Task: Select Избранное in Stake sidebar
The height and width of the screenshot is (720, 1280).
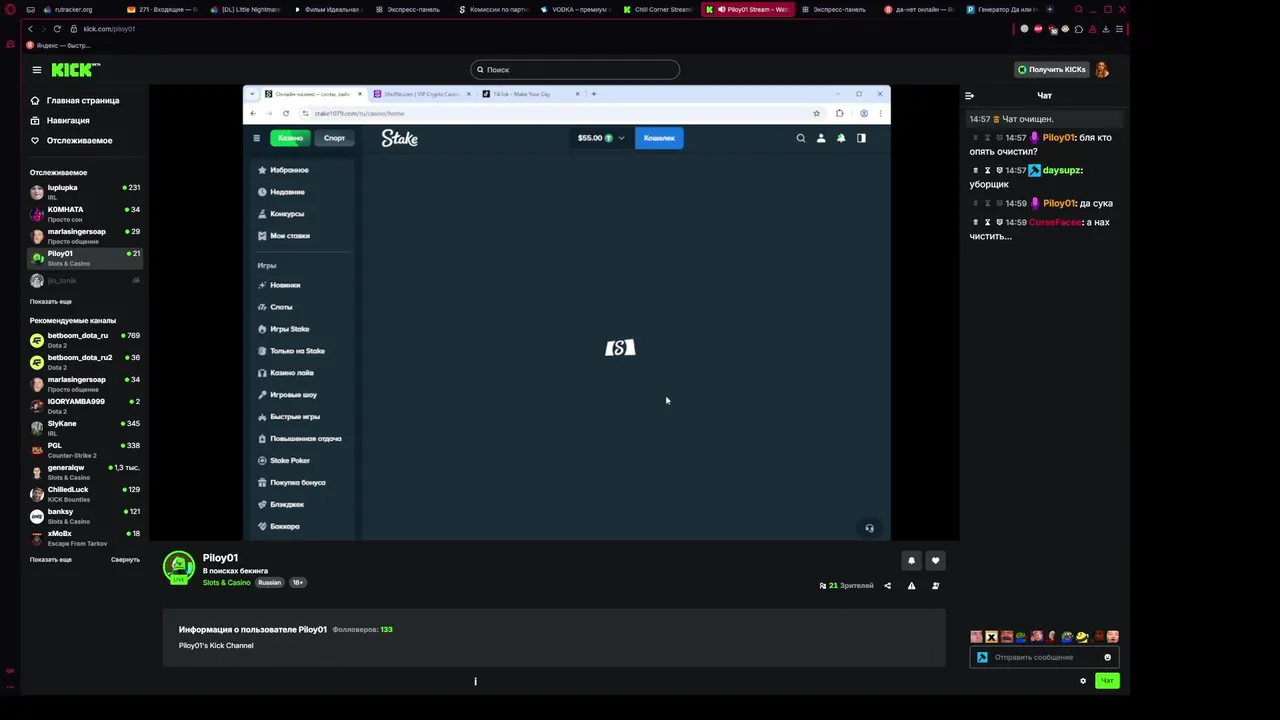Action: tap(304, 170)
